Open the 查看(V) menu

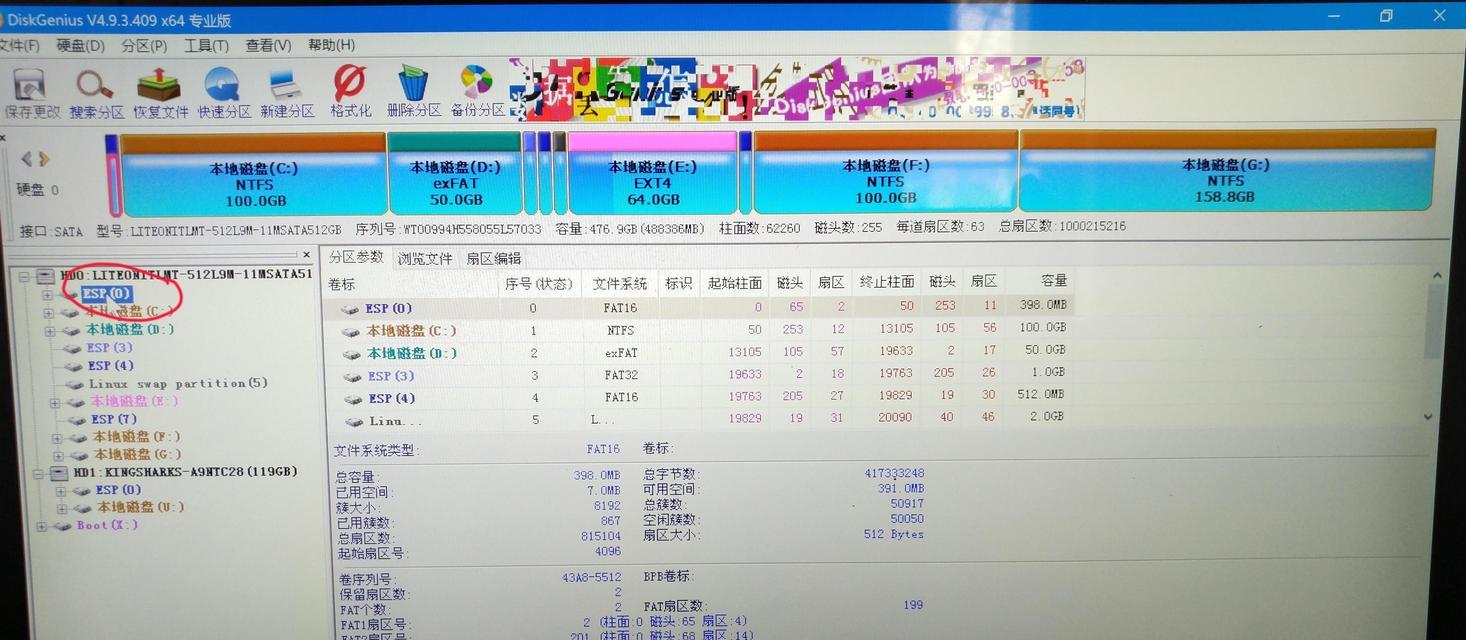pyautogui.click(x=268, y=46)
